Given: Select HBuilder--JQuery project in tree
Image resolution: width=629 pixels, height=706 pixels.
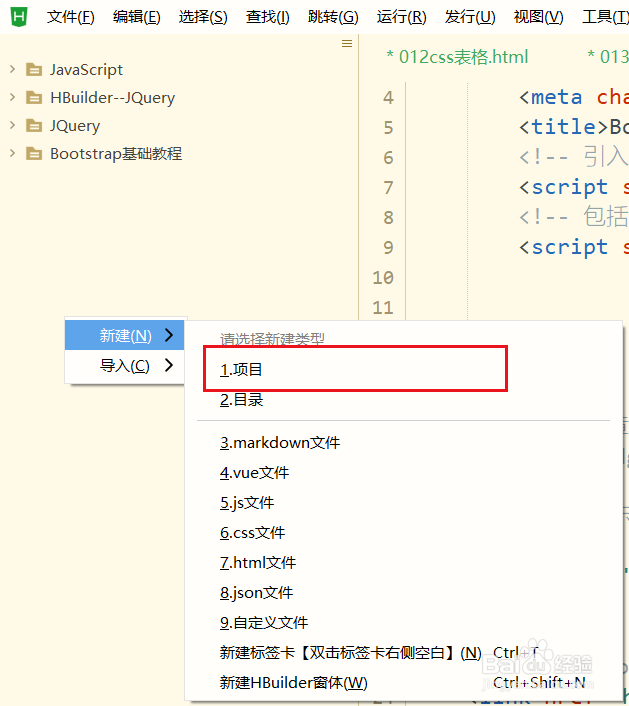Looking at the screenshot, I should [113, 98].
